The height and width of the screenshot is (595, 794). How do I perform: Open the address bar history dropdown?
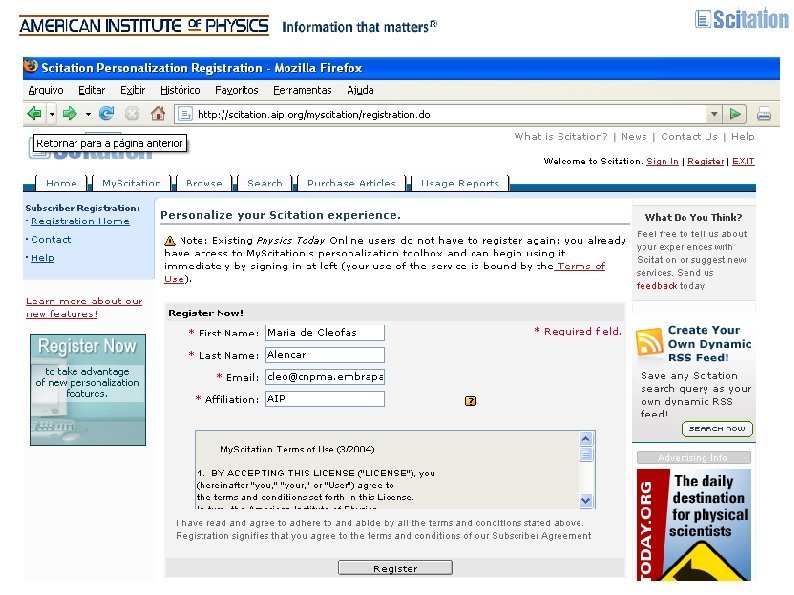pos(714,114)
